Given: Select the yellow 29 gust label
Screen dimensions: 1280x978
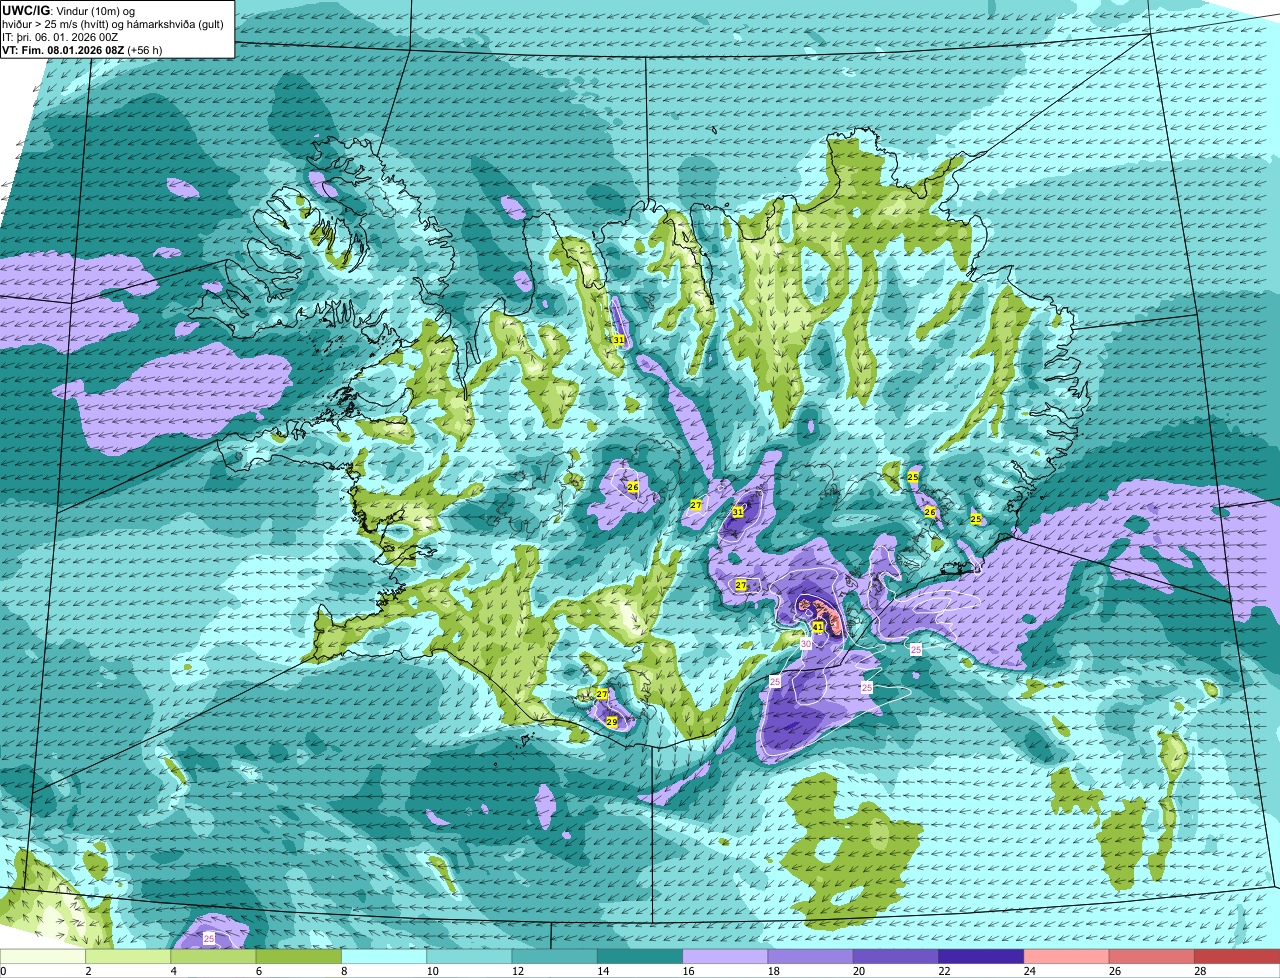Looking at the screenshot, I should pyautogui.click(x=612, y=721).
